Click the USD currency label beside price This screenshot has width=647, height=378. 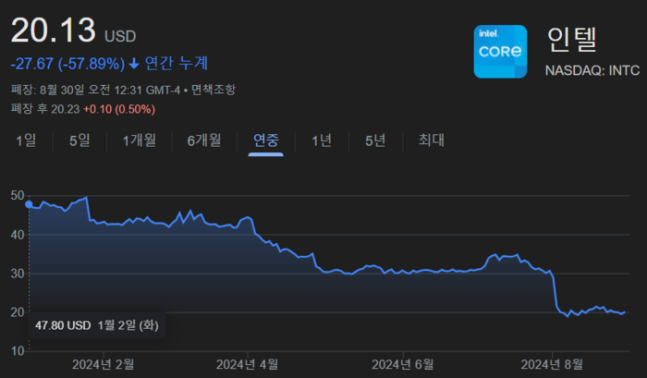coord(120,36)
